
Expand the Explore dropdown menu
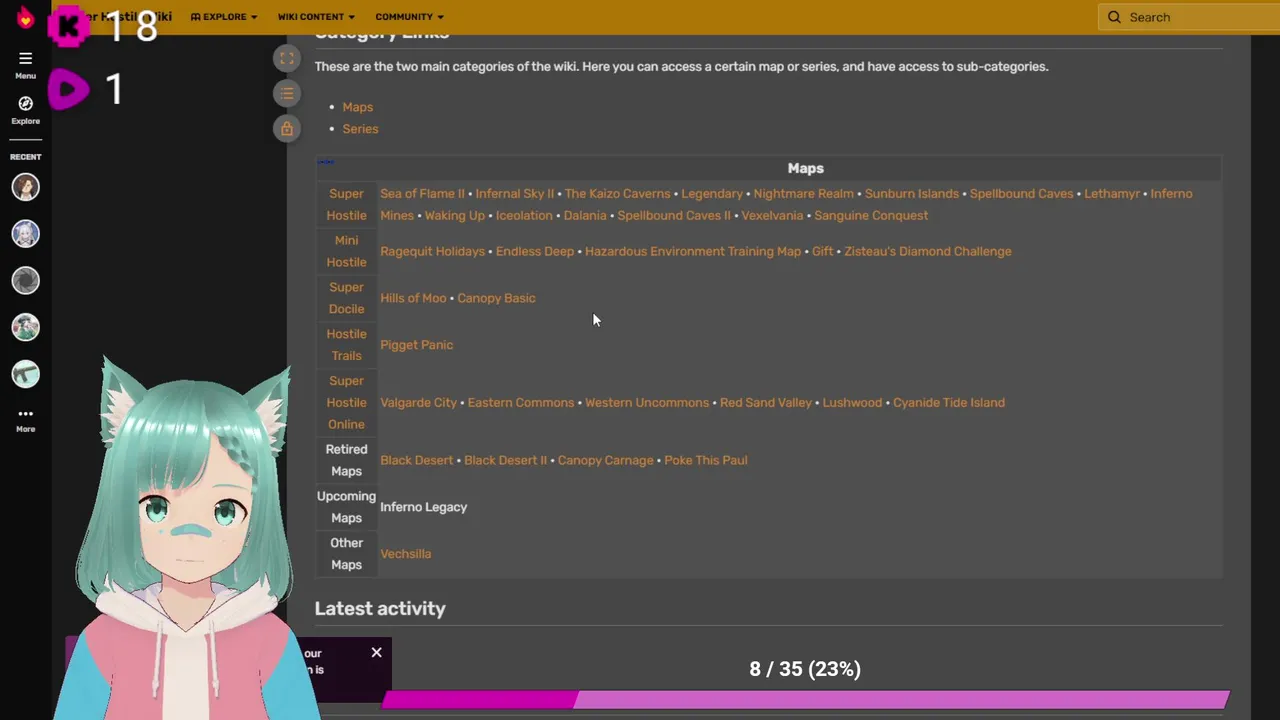[224, 17]
